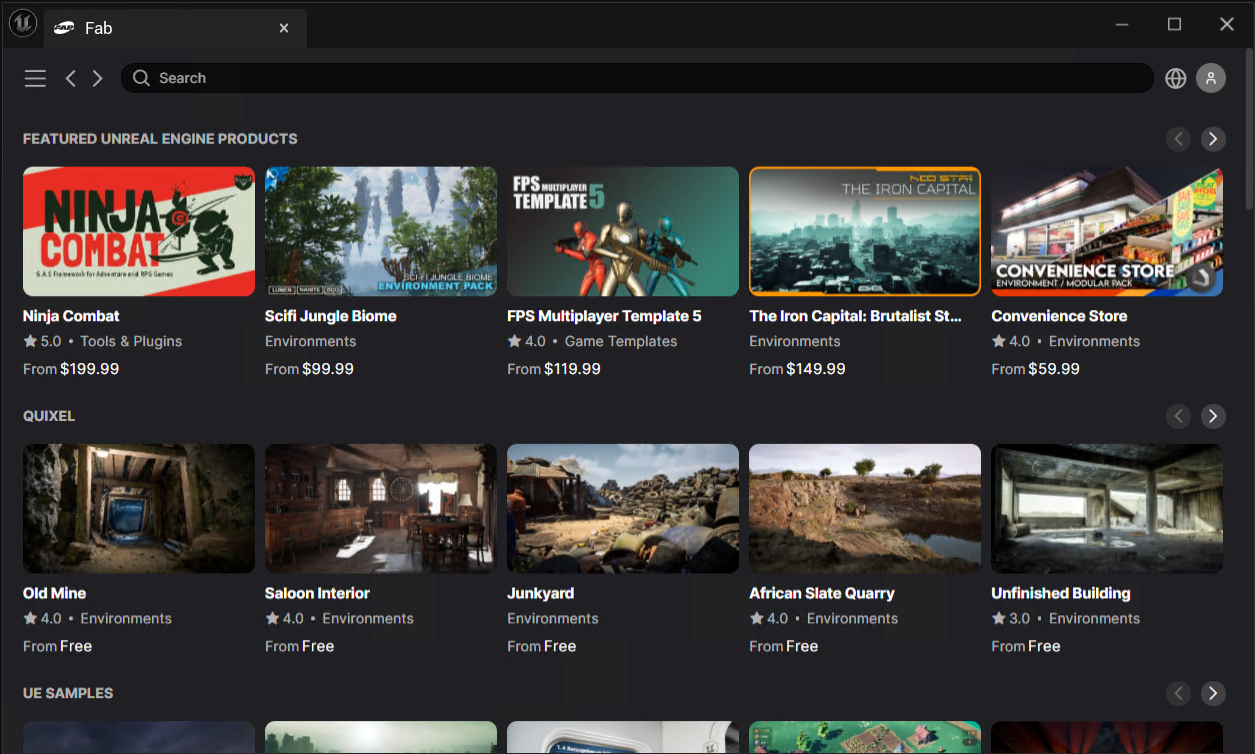The image size is (1255, 754).
Task: Click Game Templates under FPS Multiplayer Template
Action: click(x=621, y=341)
